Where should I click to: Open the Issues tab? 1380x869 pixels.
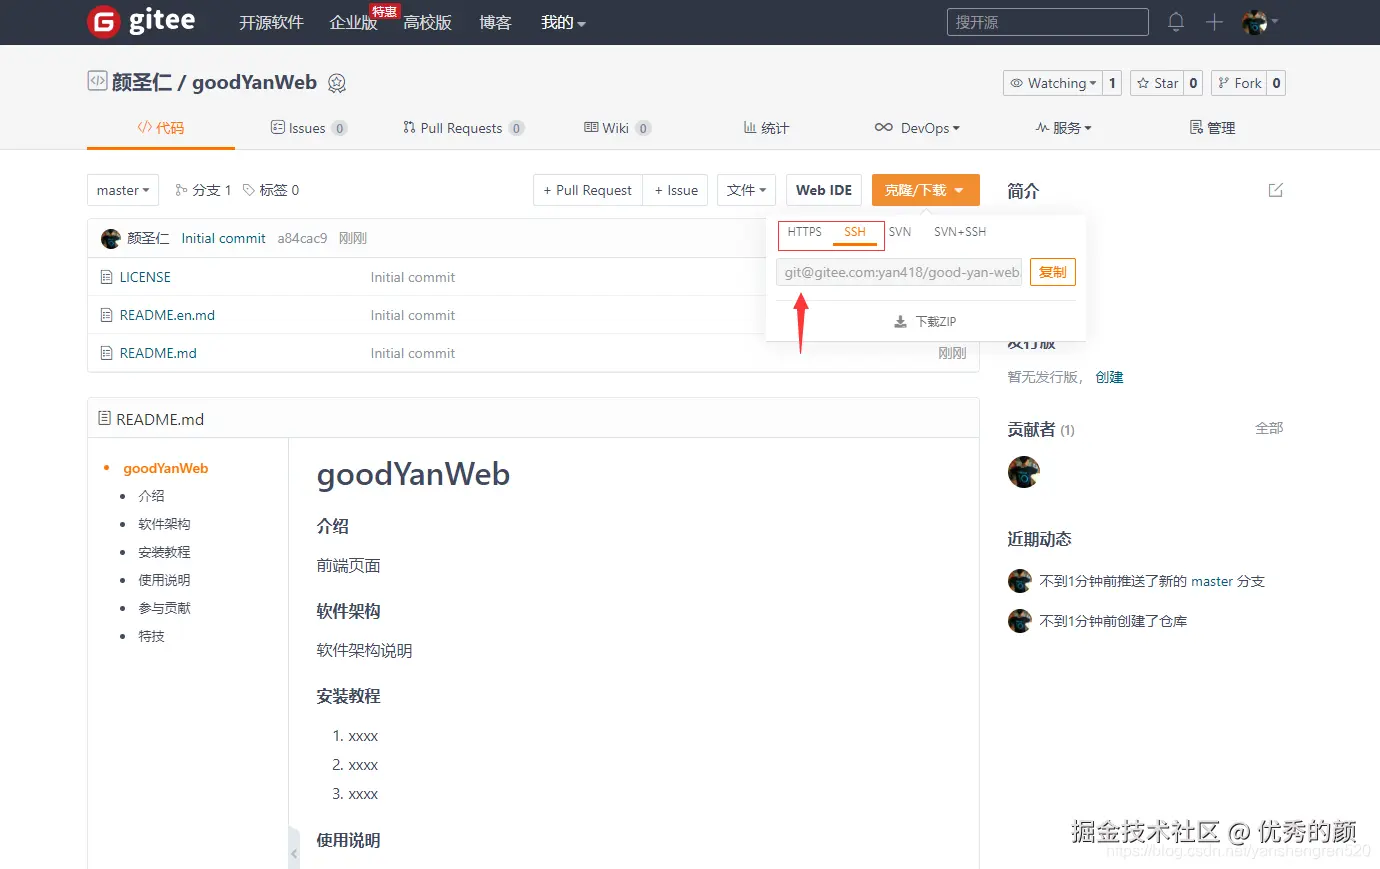point(309,128)
